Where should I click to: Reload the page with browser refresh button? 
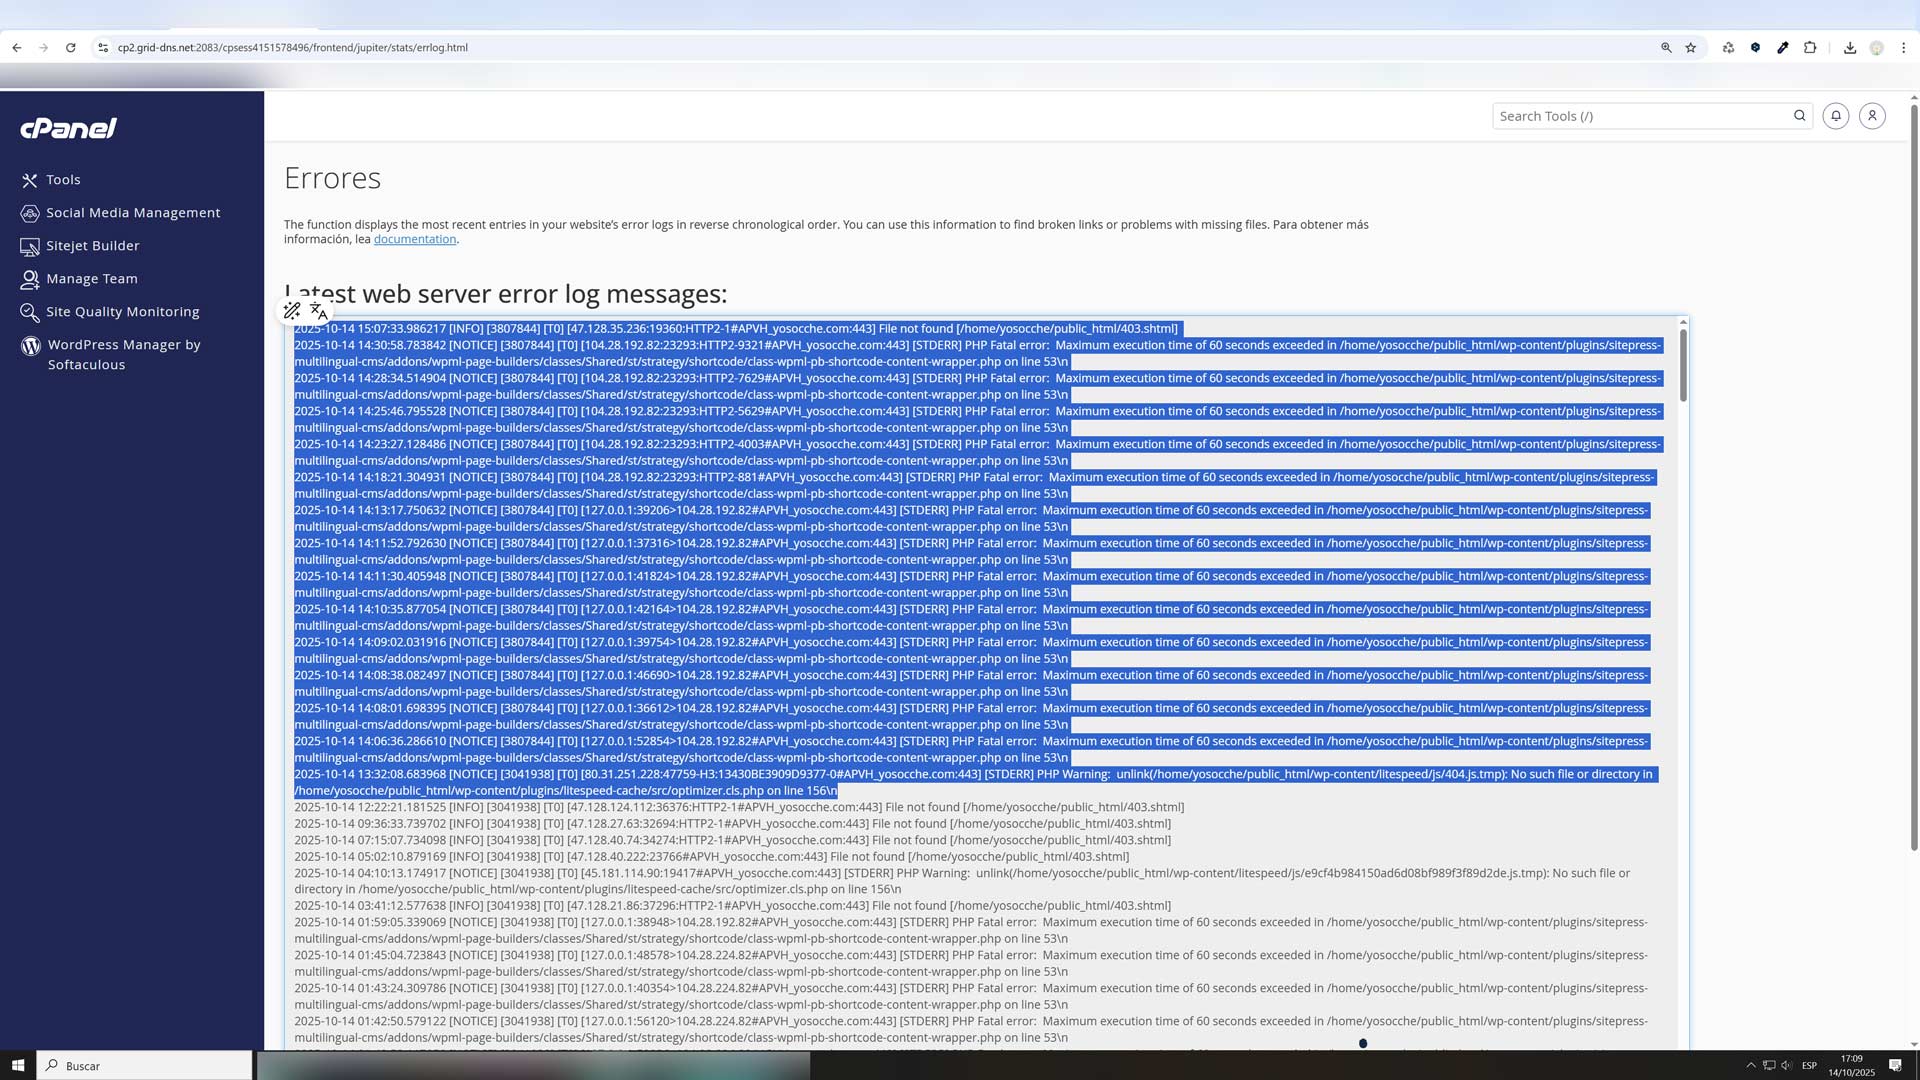71,48
